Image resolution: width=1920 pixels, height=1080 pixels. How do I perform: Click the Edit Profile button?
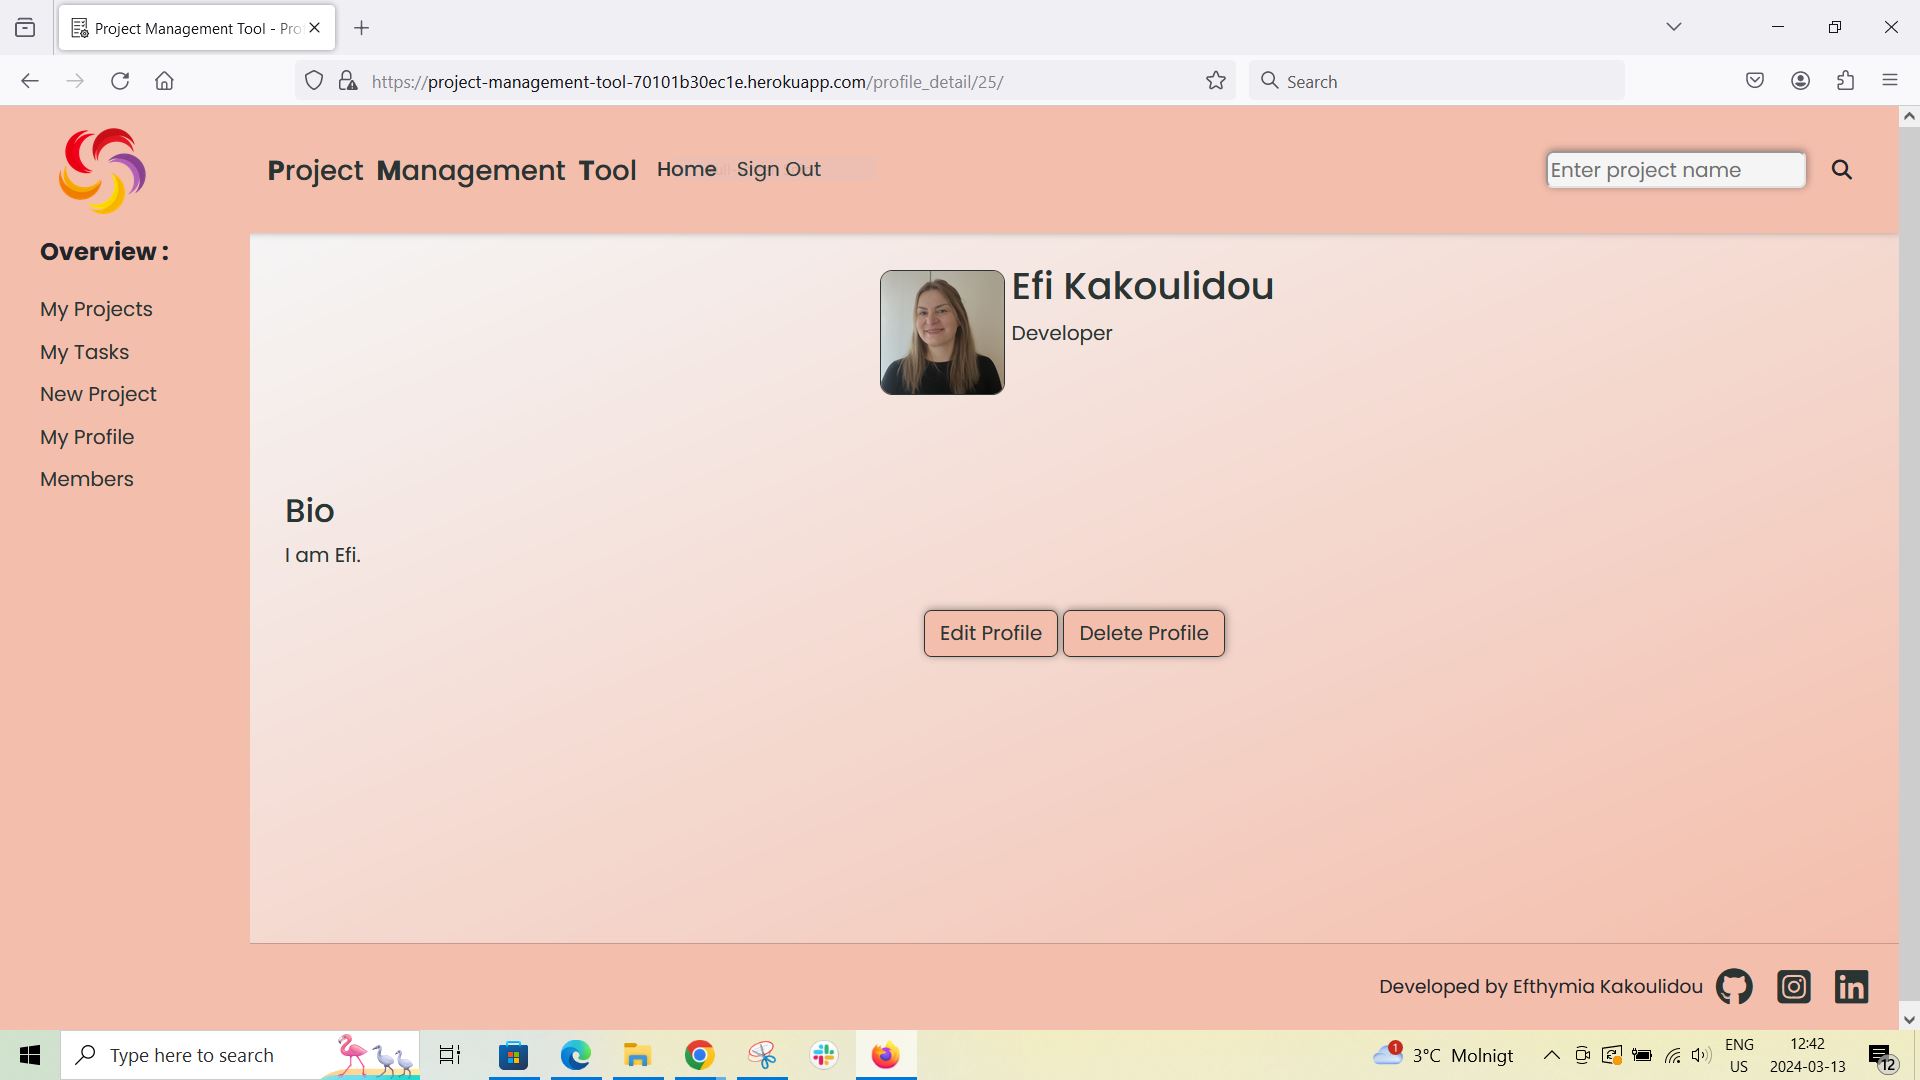pos(989,632)
